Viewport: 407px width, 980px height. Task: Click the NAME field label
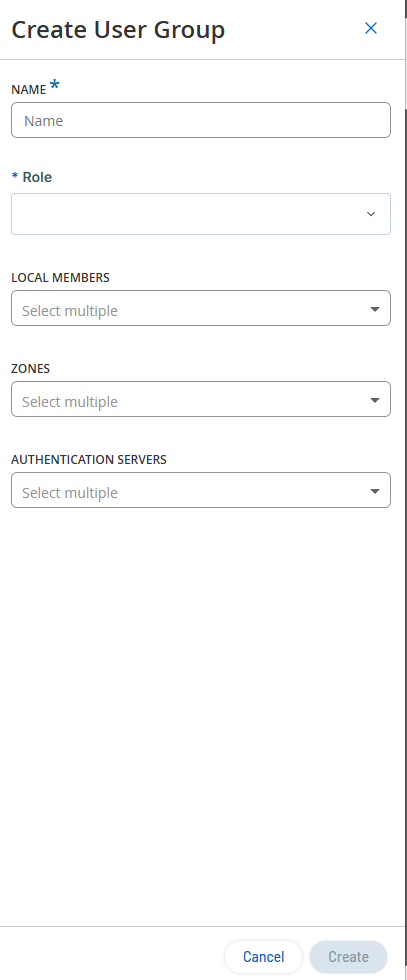click(29, 90)
